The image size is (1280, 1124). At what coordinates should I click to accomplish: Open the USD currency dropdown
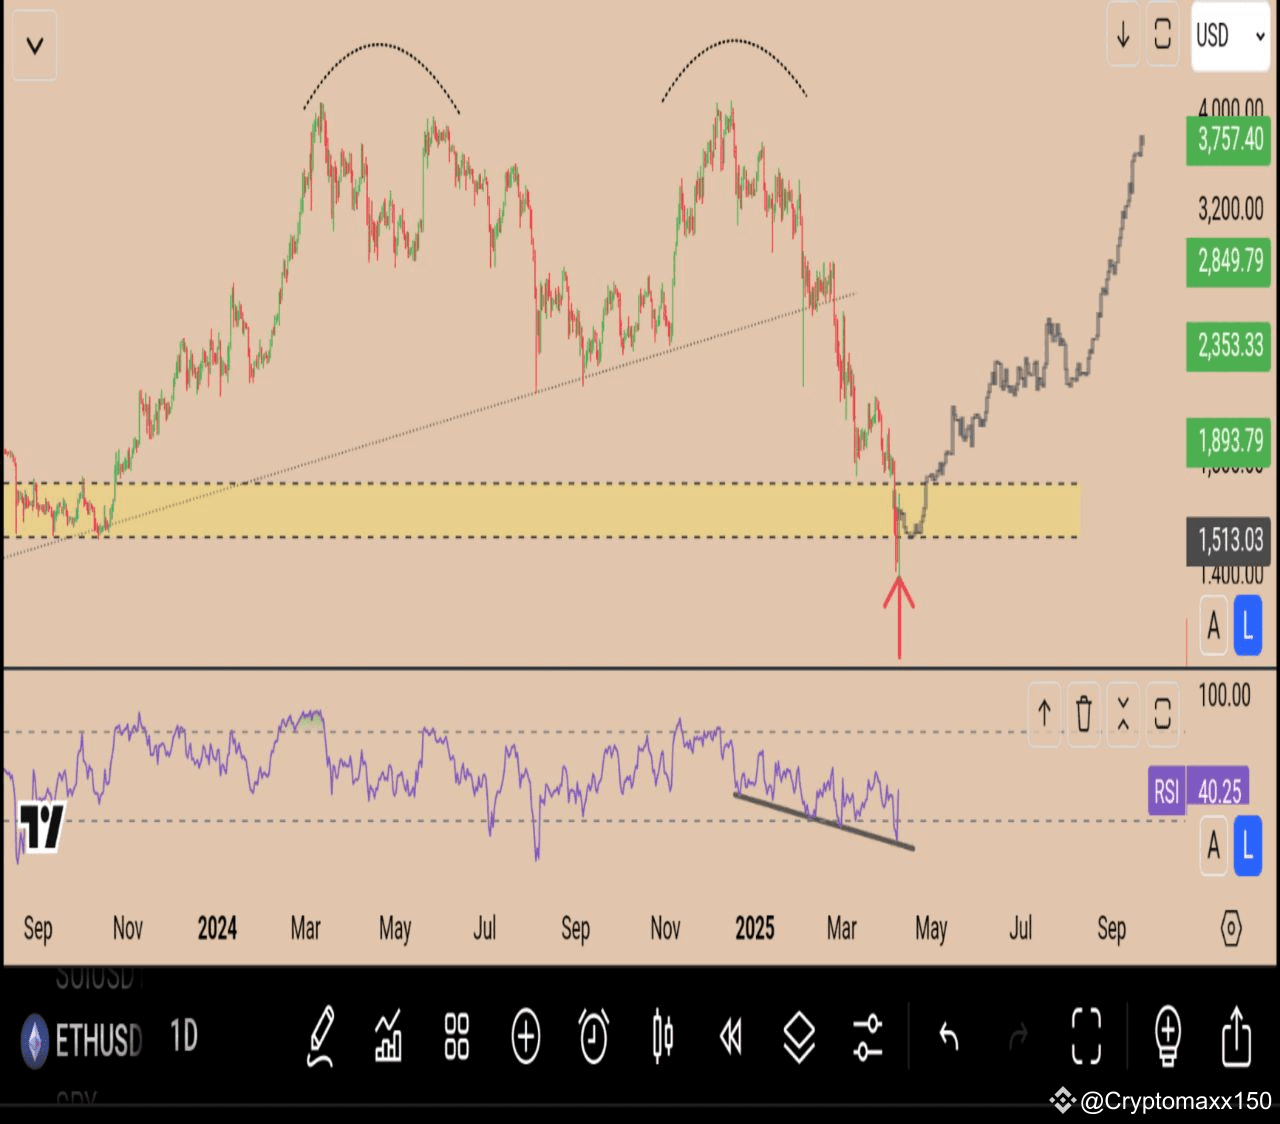pyautogui.click(x=1230, y=36)
